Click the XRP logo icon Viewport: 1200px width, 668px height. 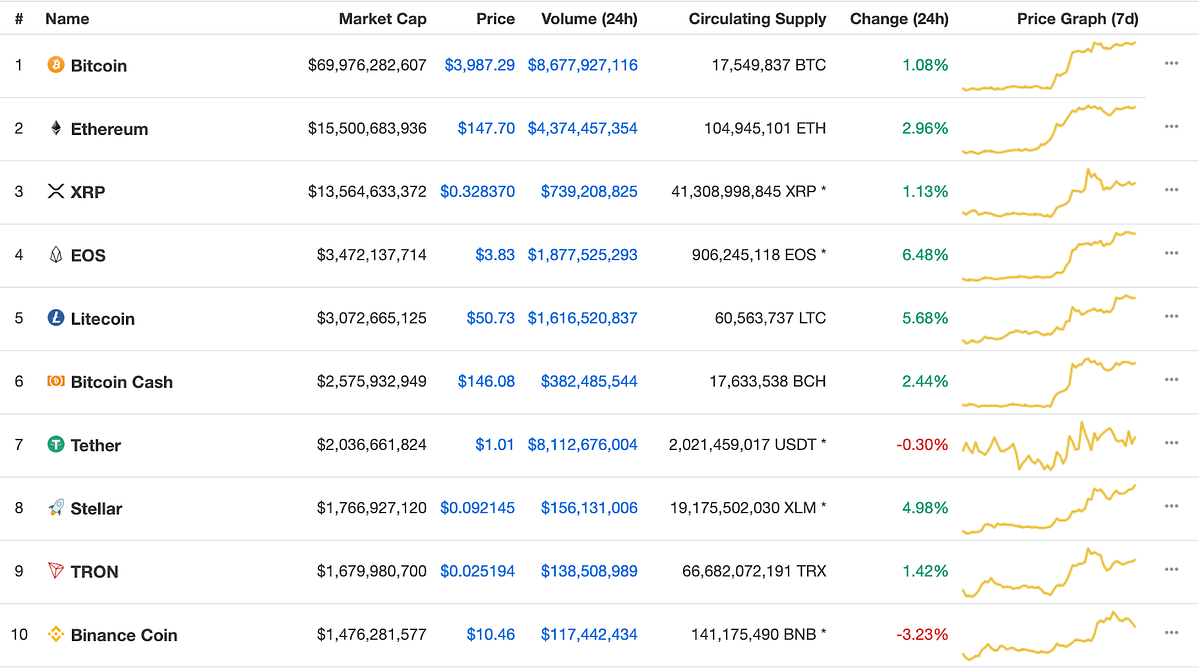coord(55,192)
